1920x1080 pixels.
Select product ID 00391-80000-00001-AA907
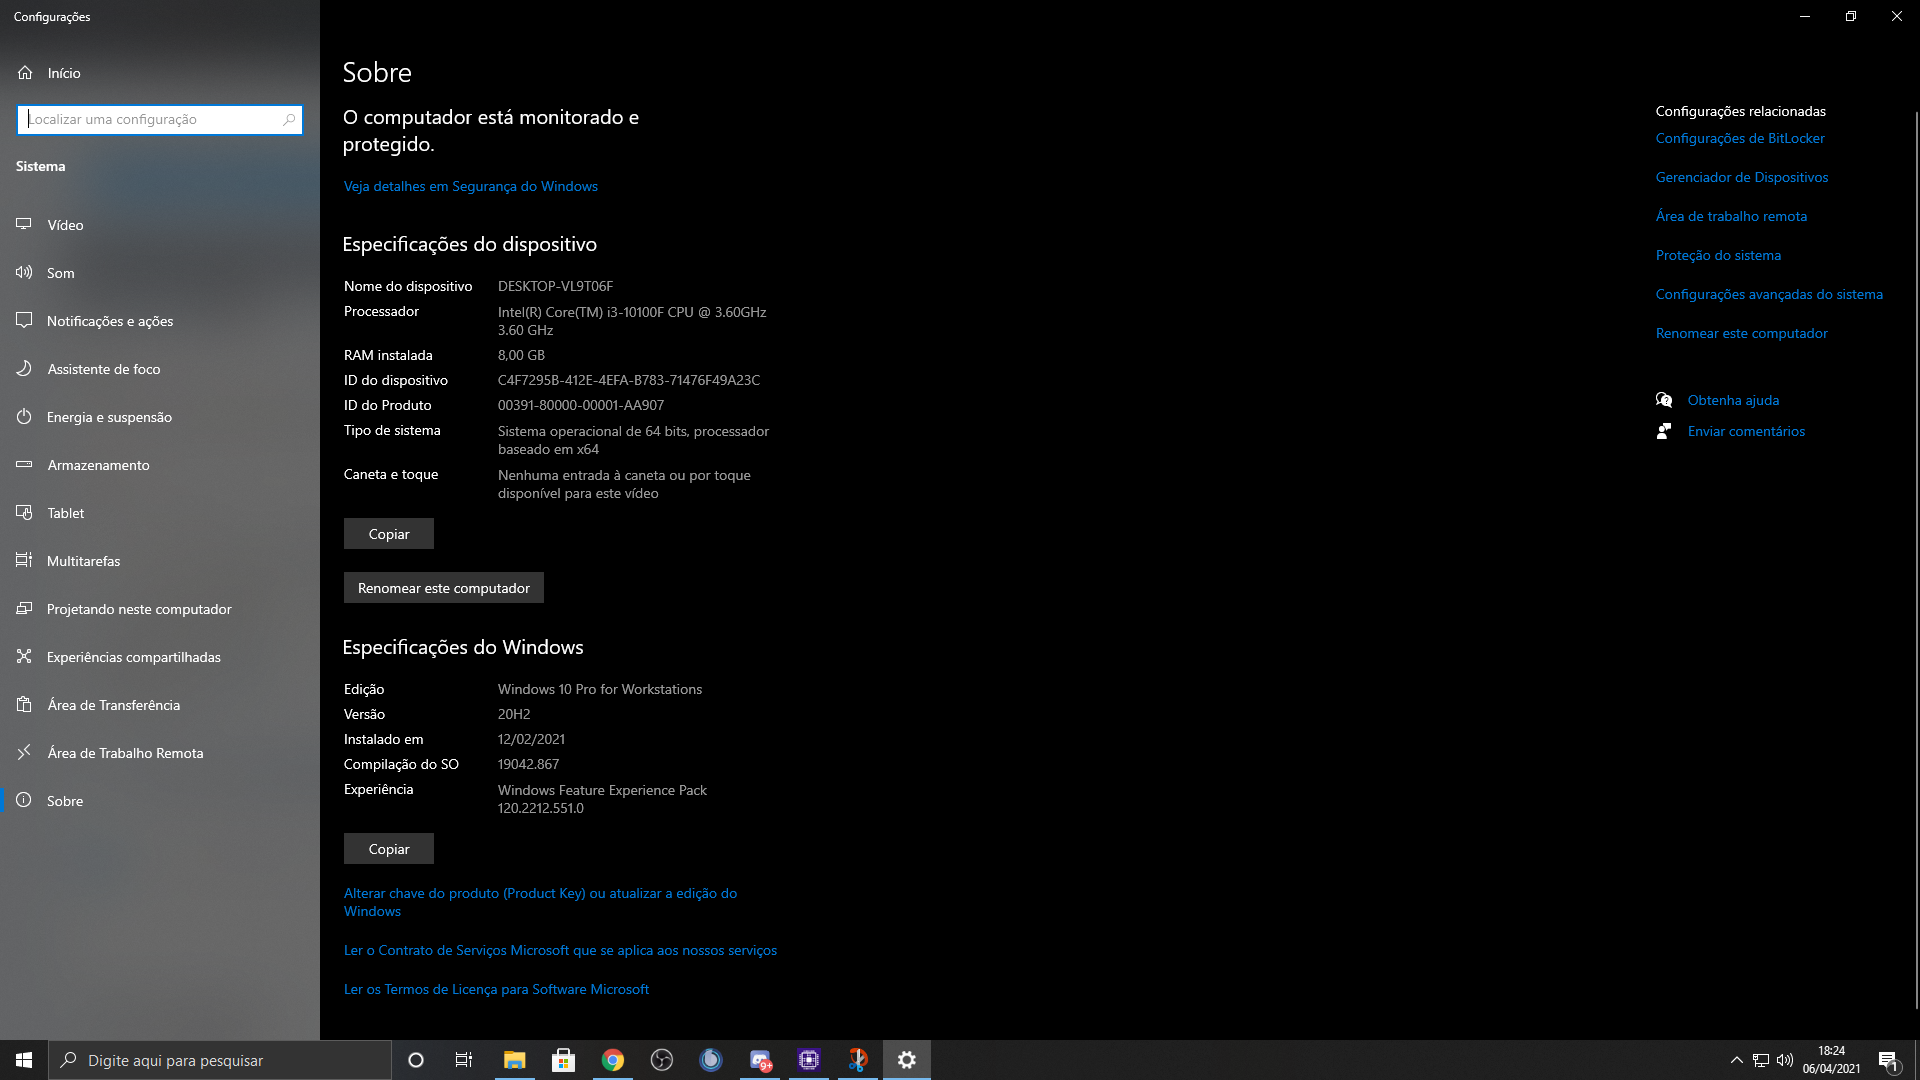tap(581, 406)
